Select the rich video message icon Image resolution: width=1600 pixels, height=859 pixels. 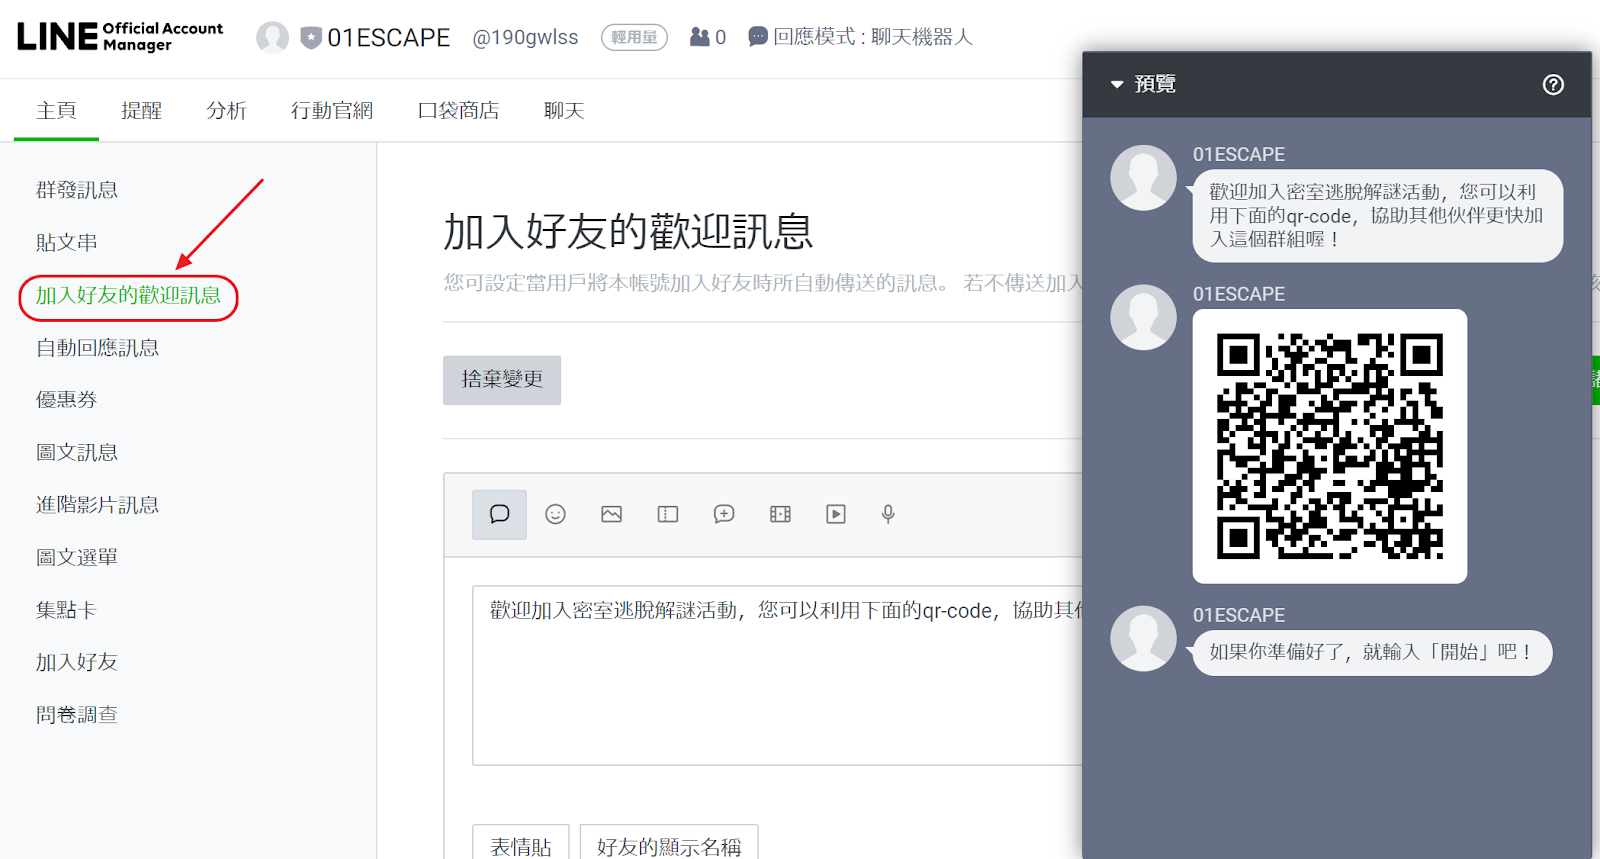[780, 514]
